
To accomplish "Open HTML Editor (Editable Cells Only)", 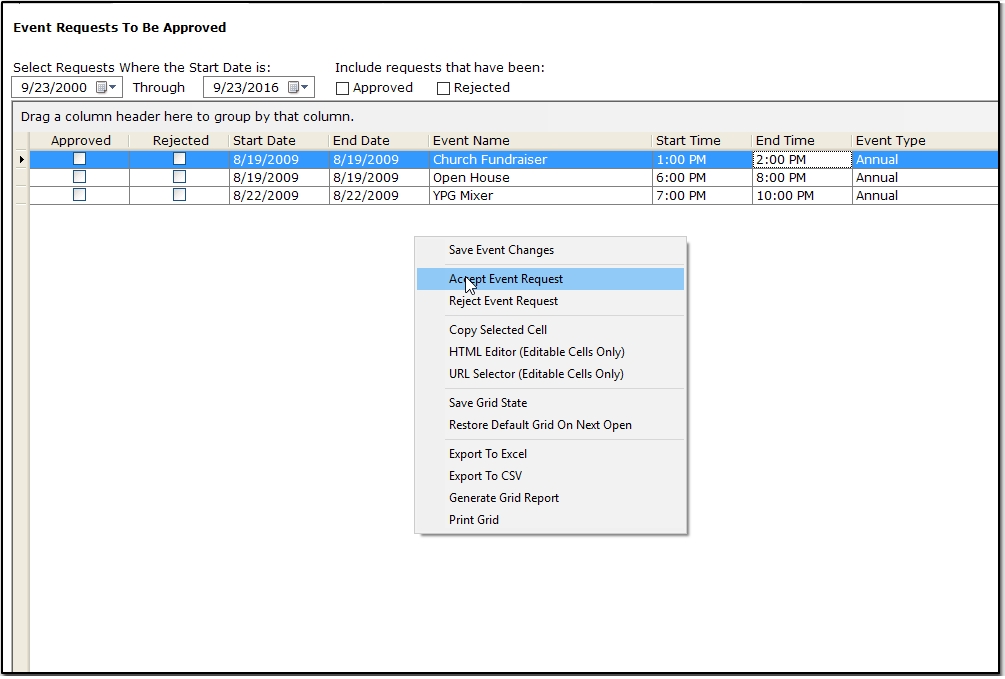I will coord(551,352).
